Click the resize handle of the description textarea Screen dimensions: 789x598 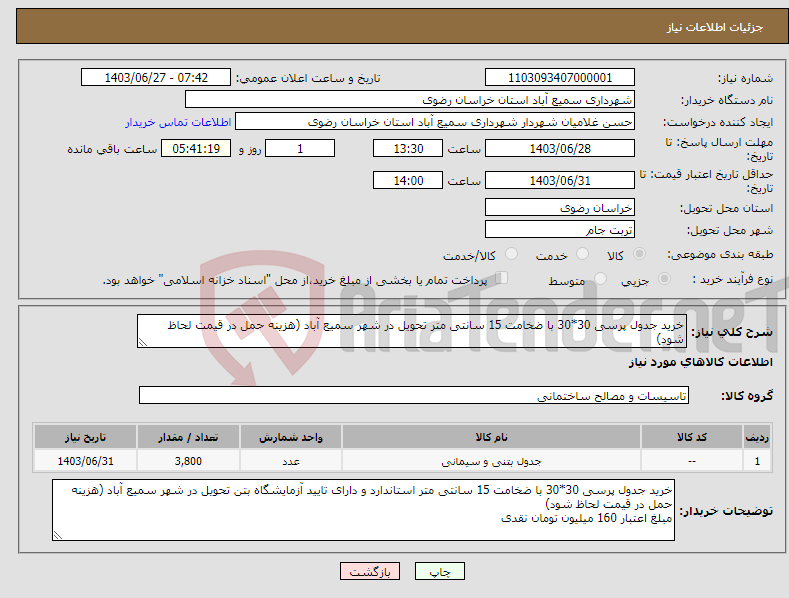[142, 343]
